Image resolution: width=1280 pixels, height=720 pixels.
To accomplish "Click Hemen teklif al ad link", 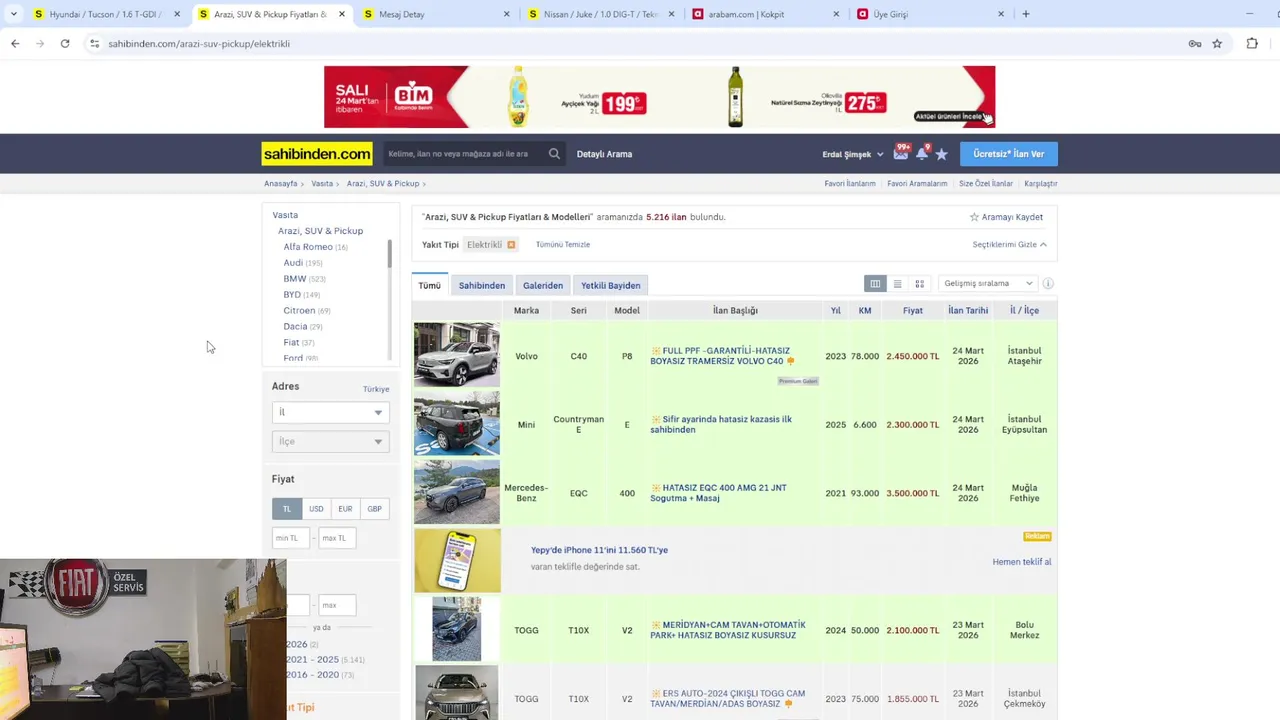I will (x=1022, y=562).
